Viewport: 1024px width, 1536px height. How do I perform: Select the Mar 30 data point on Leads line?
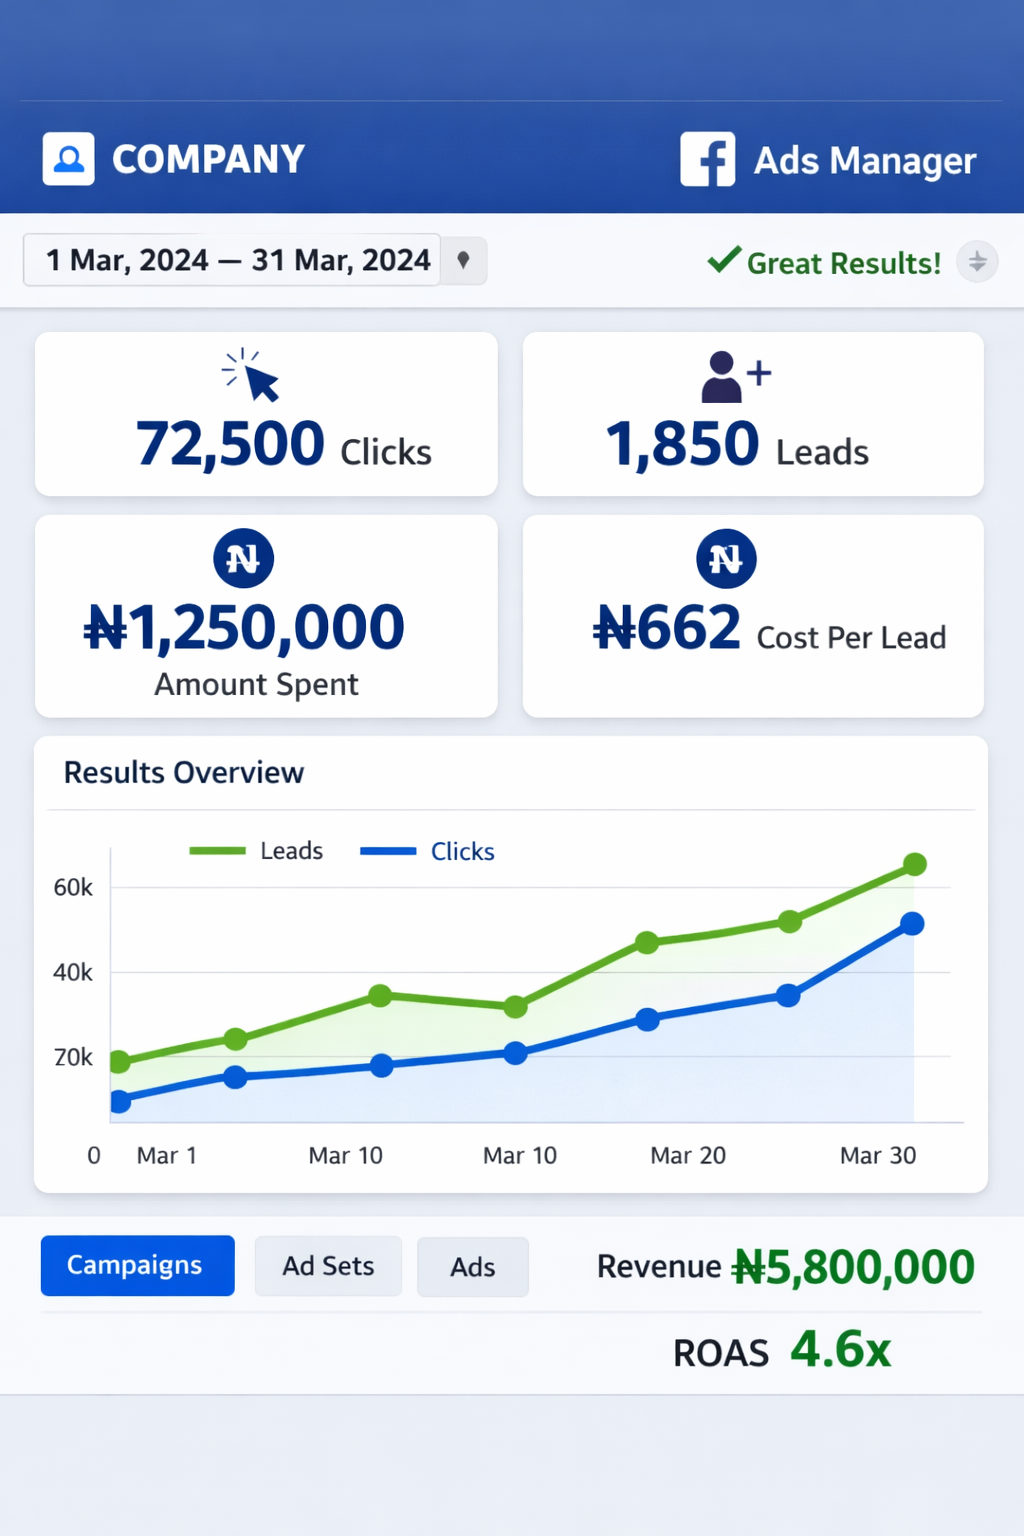click(x=915, y=865)
